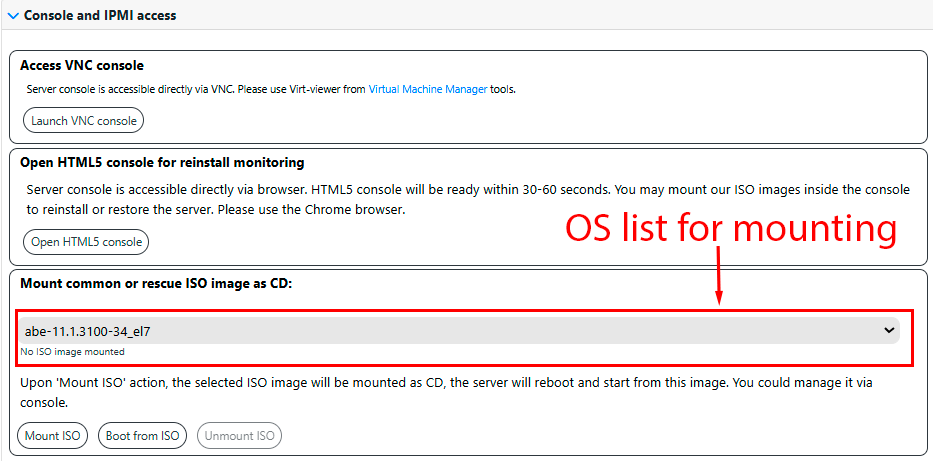Select the Mount common or rescue ISO heading
Image resolution: width=933 pixels, height=461 pixels.
(x=156, y=283)
